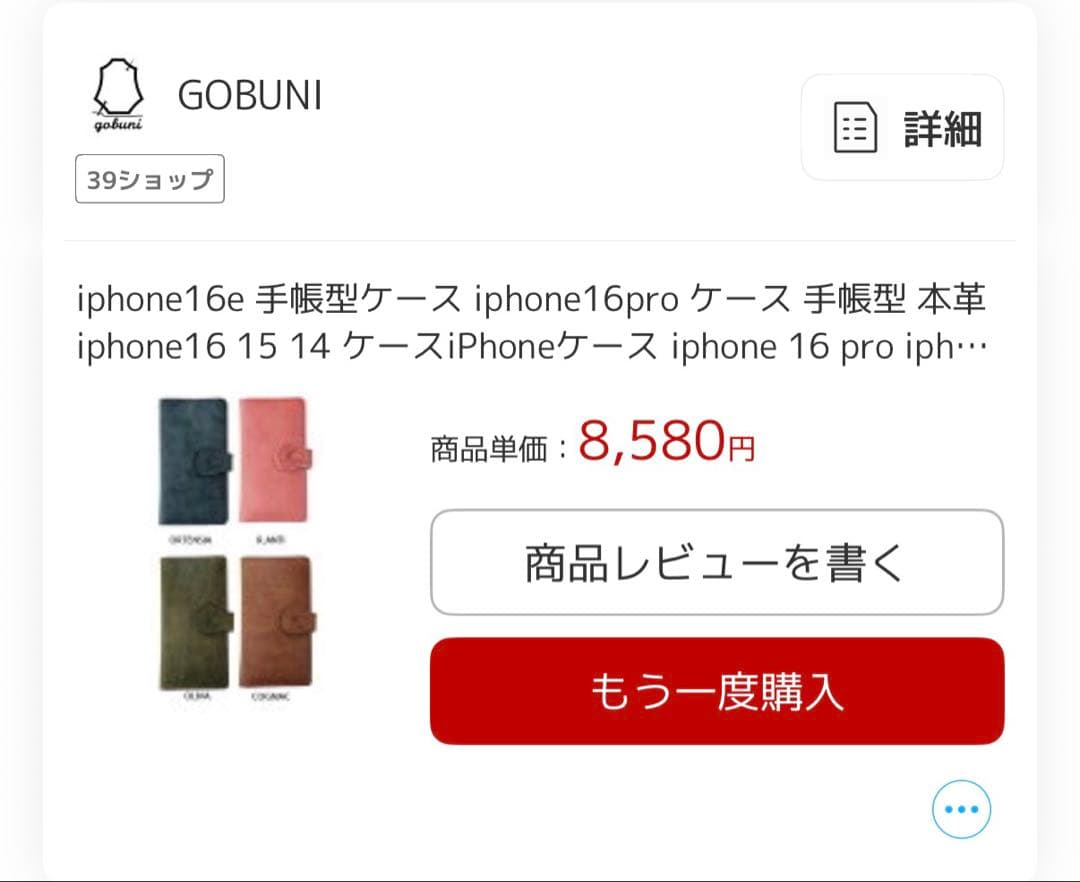Click the document list icon beside 詳細
The image size is (1080, 882).
855,127
